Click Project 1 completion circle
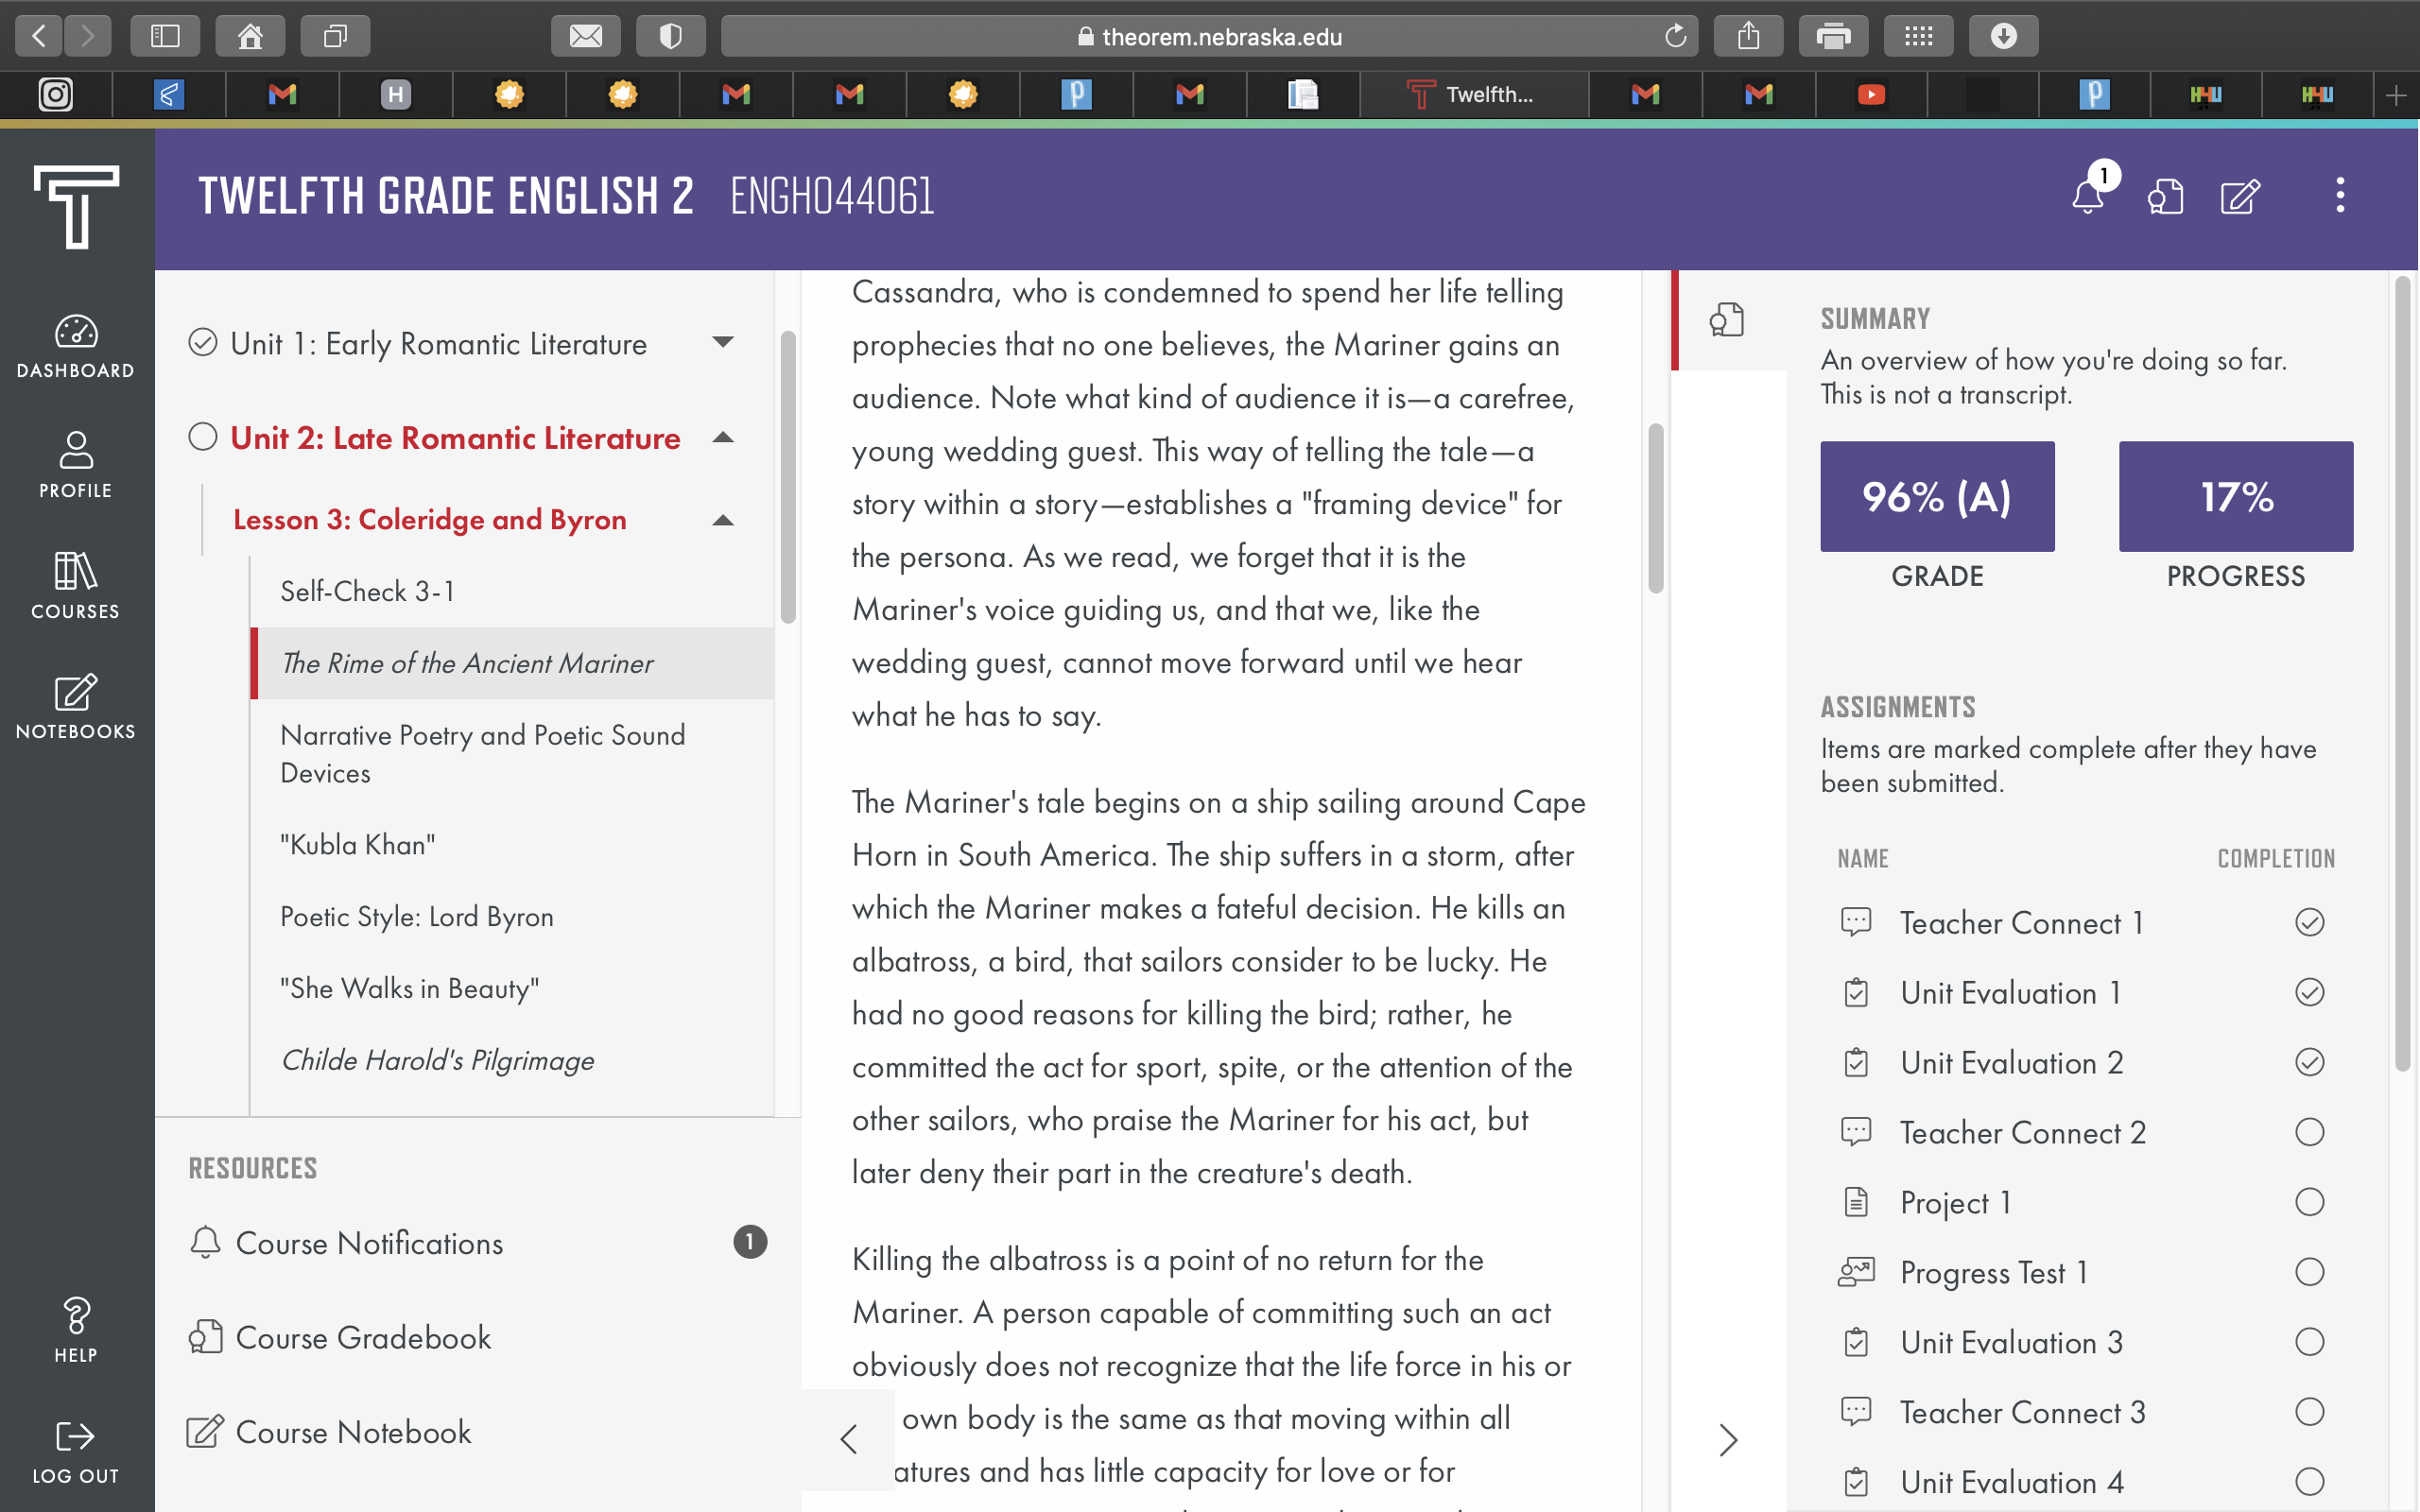 tap(2309, 1202)
